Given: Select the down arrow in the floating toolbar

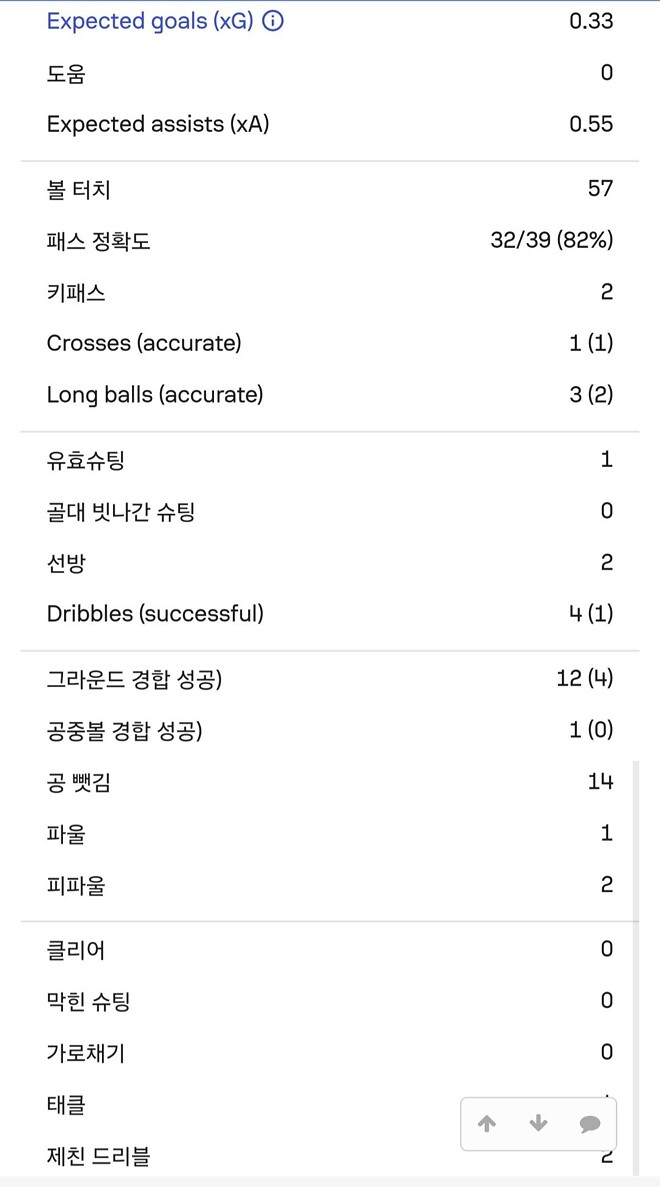Looking at the screenshot, I should coord(539,1123).
